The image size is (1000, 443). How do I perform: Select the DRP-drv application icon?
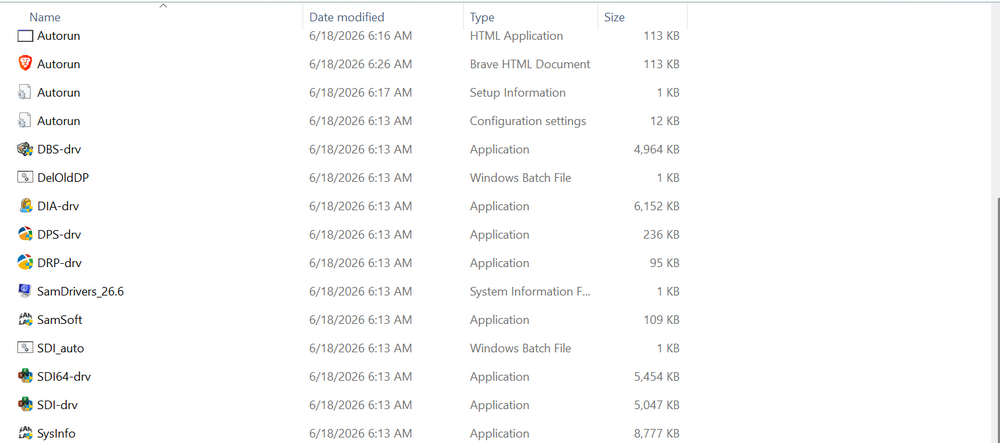click(x=25, y=263)
